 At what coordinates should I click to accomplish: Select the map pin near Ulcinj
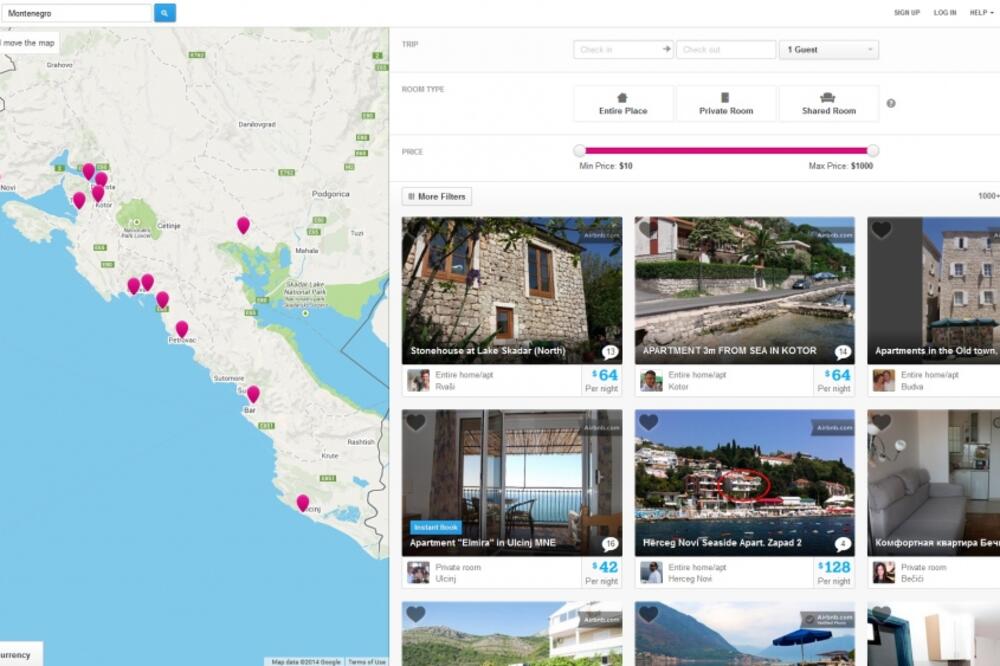pyautogui.click(x=302, y=503)
